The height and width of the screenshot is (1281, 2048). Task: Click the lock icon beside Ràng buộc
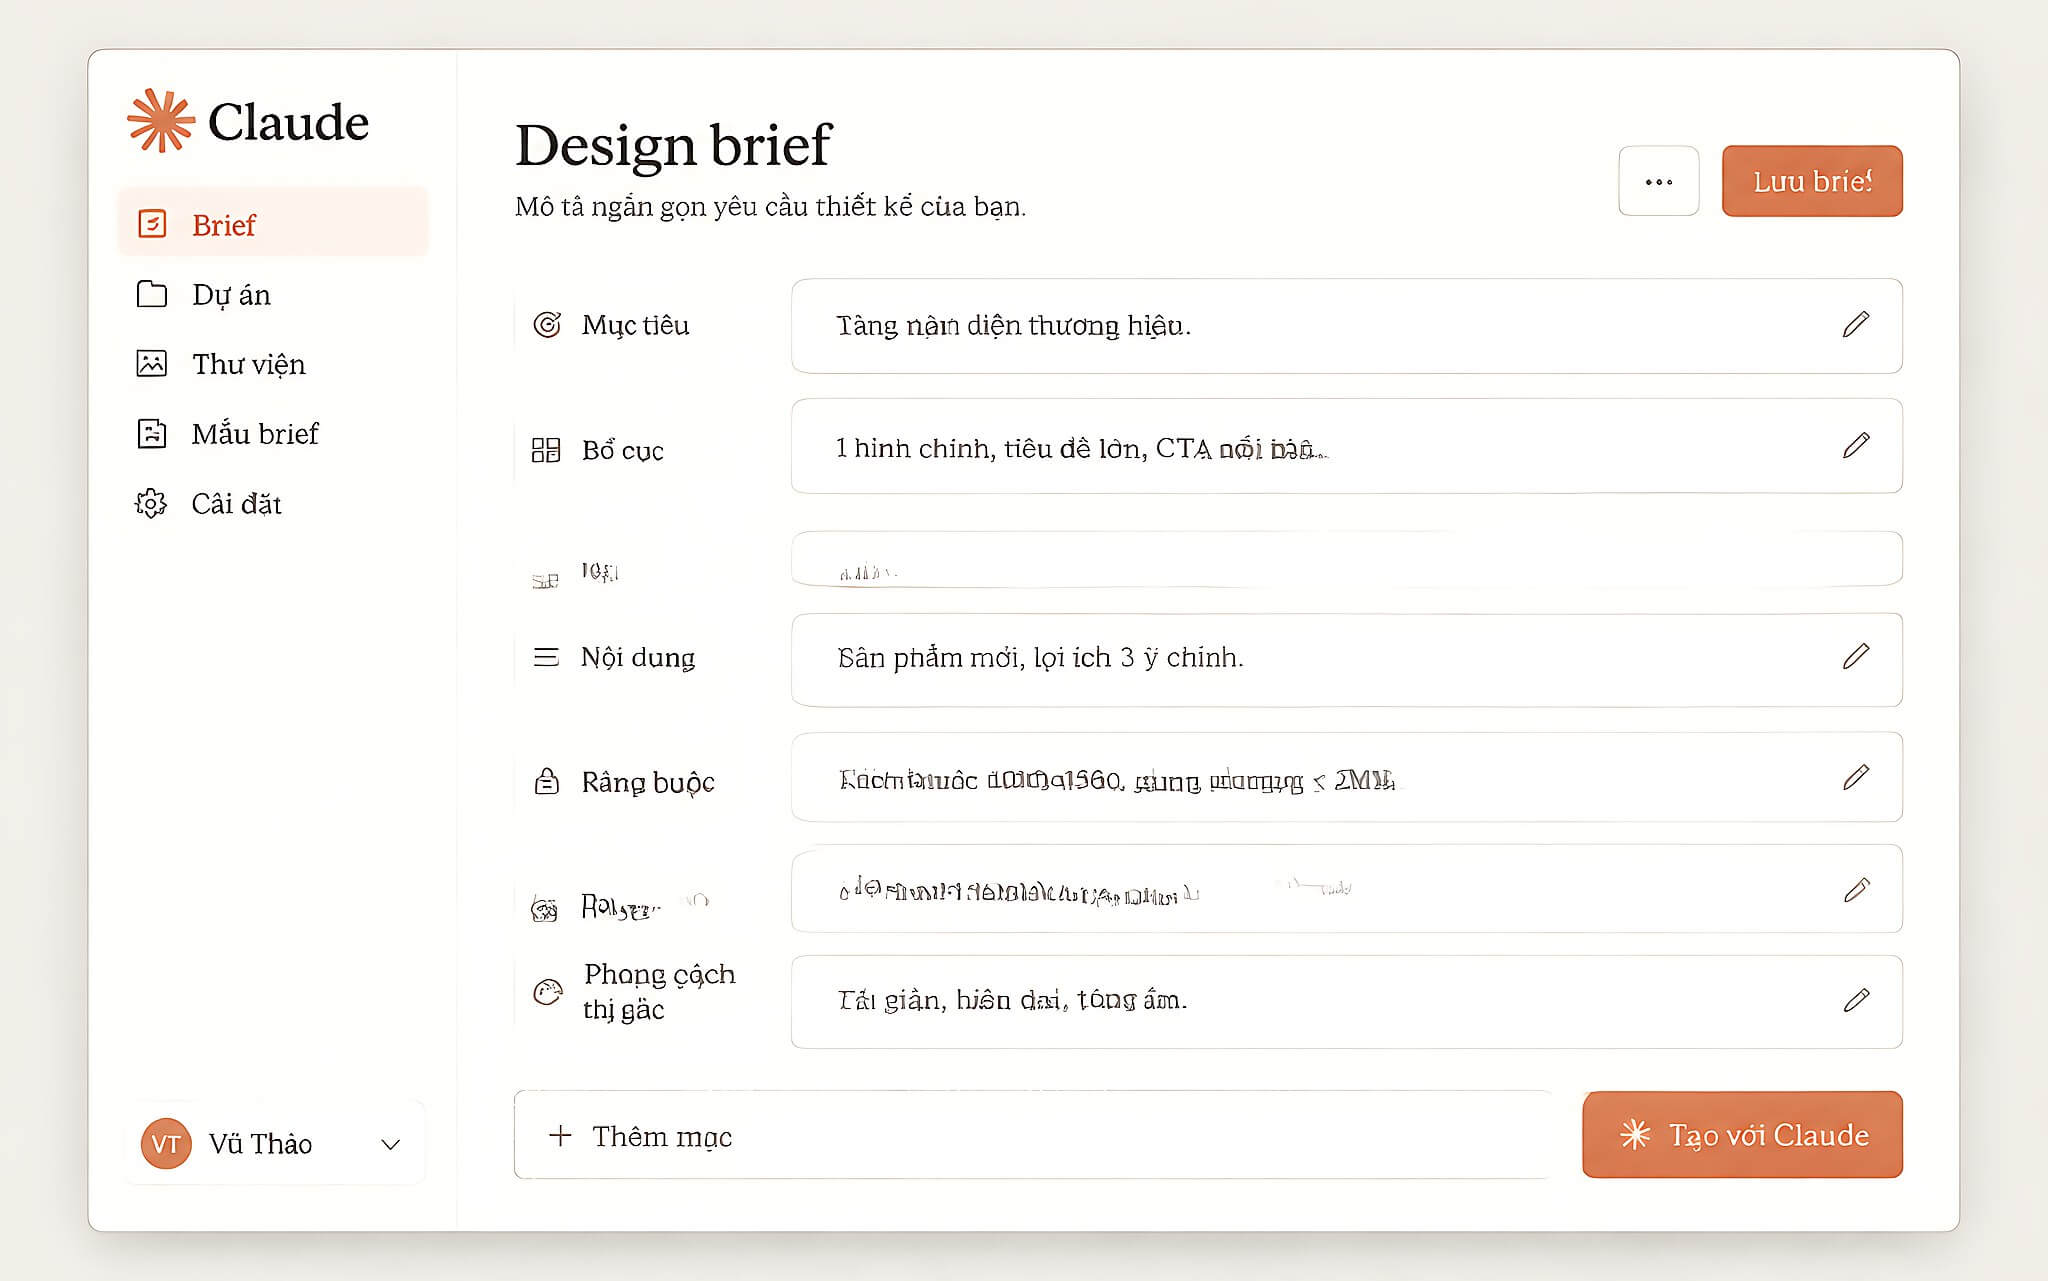[547, 781]
